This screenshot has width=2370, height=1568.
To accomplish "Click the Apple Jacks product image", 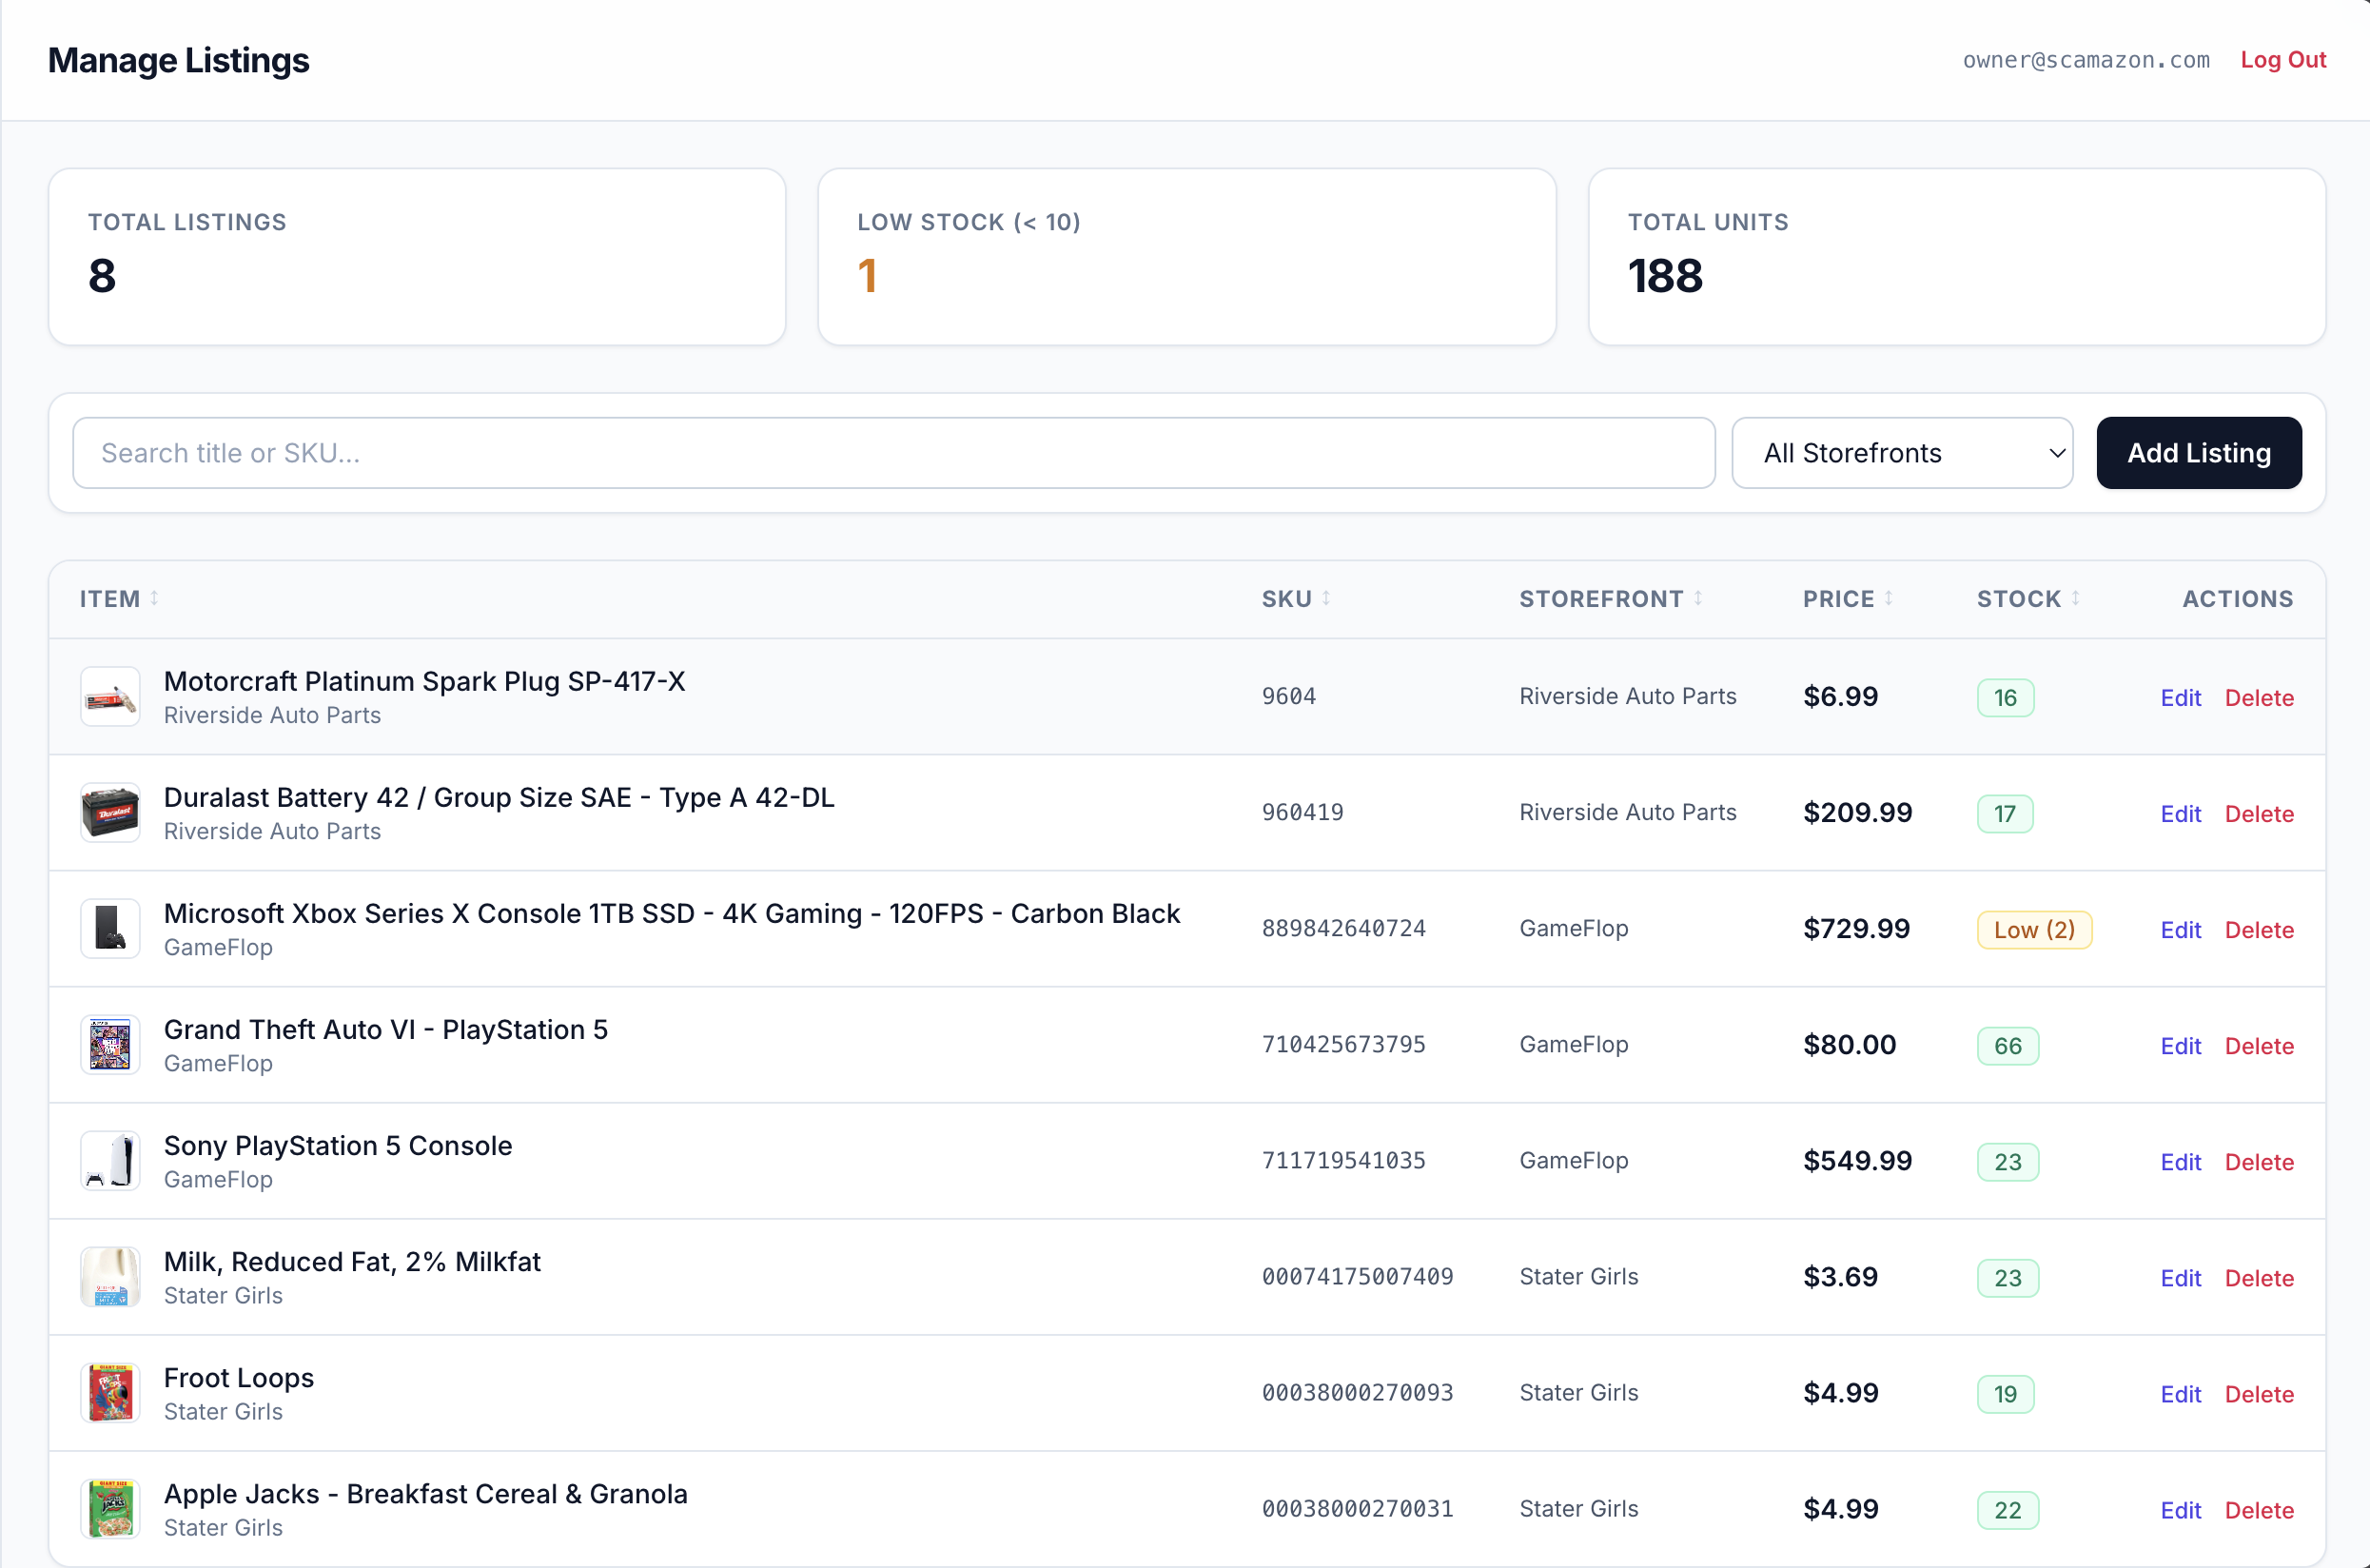I will [110, 1509].
